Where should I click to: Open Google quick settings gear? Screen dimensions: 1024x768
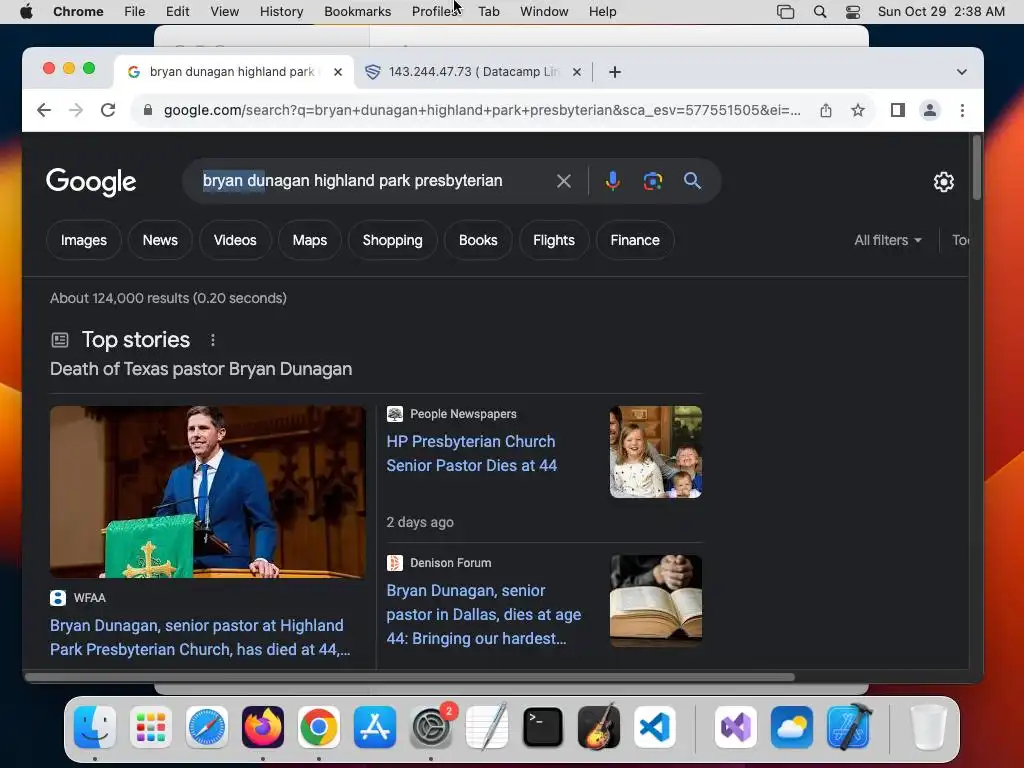click(943, 182)
